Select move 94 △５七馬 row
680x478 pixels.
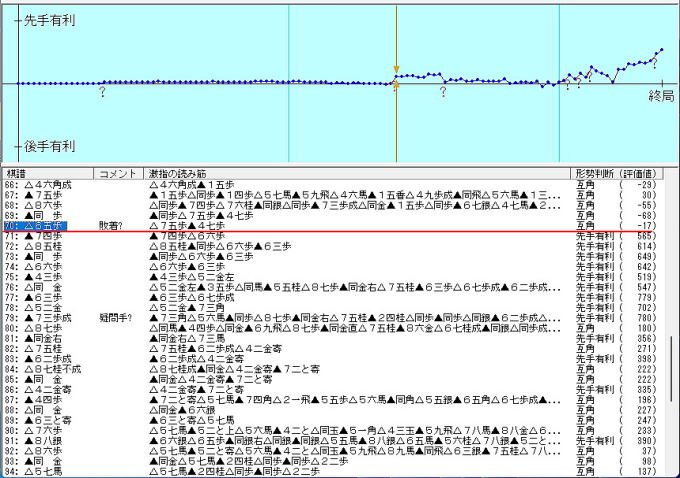click(40, 471)
